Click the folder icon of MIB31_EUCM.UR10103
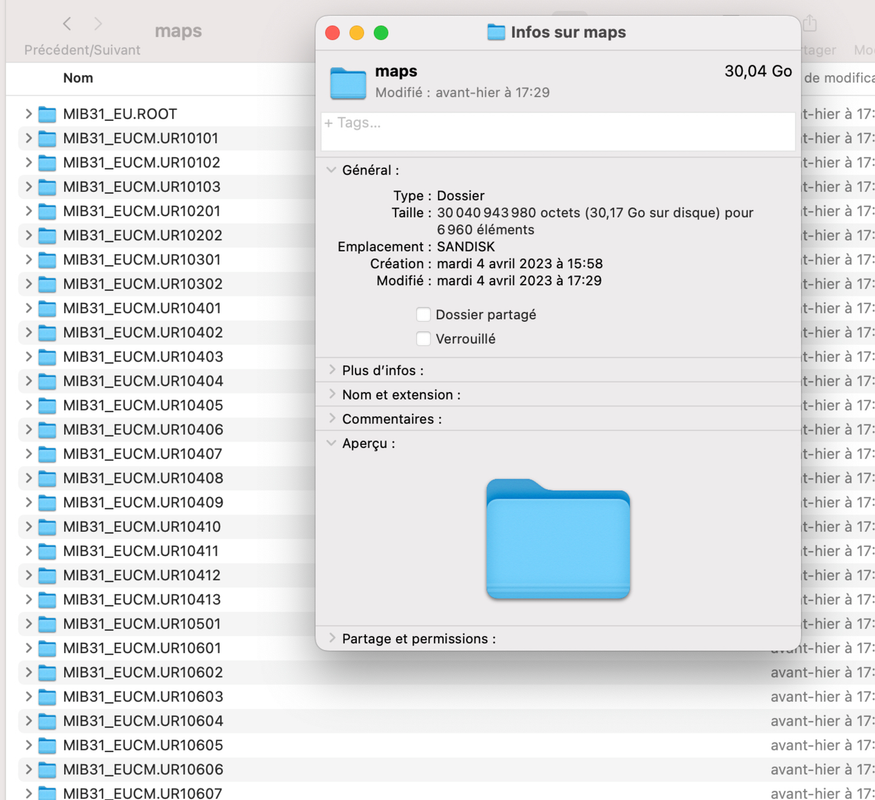Screen dimensions: 875x800 click(47, 187)
